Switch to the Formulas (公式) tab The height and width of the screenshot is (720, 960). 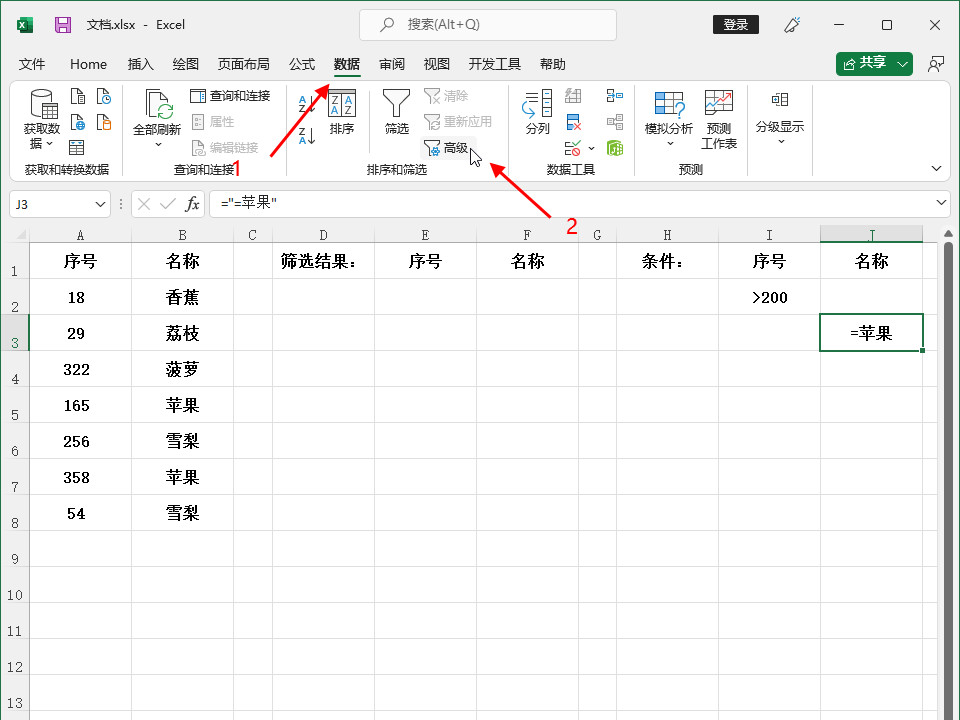[302, 64]
